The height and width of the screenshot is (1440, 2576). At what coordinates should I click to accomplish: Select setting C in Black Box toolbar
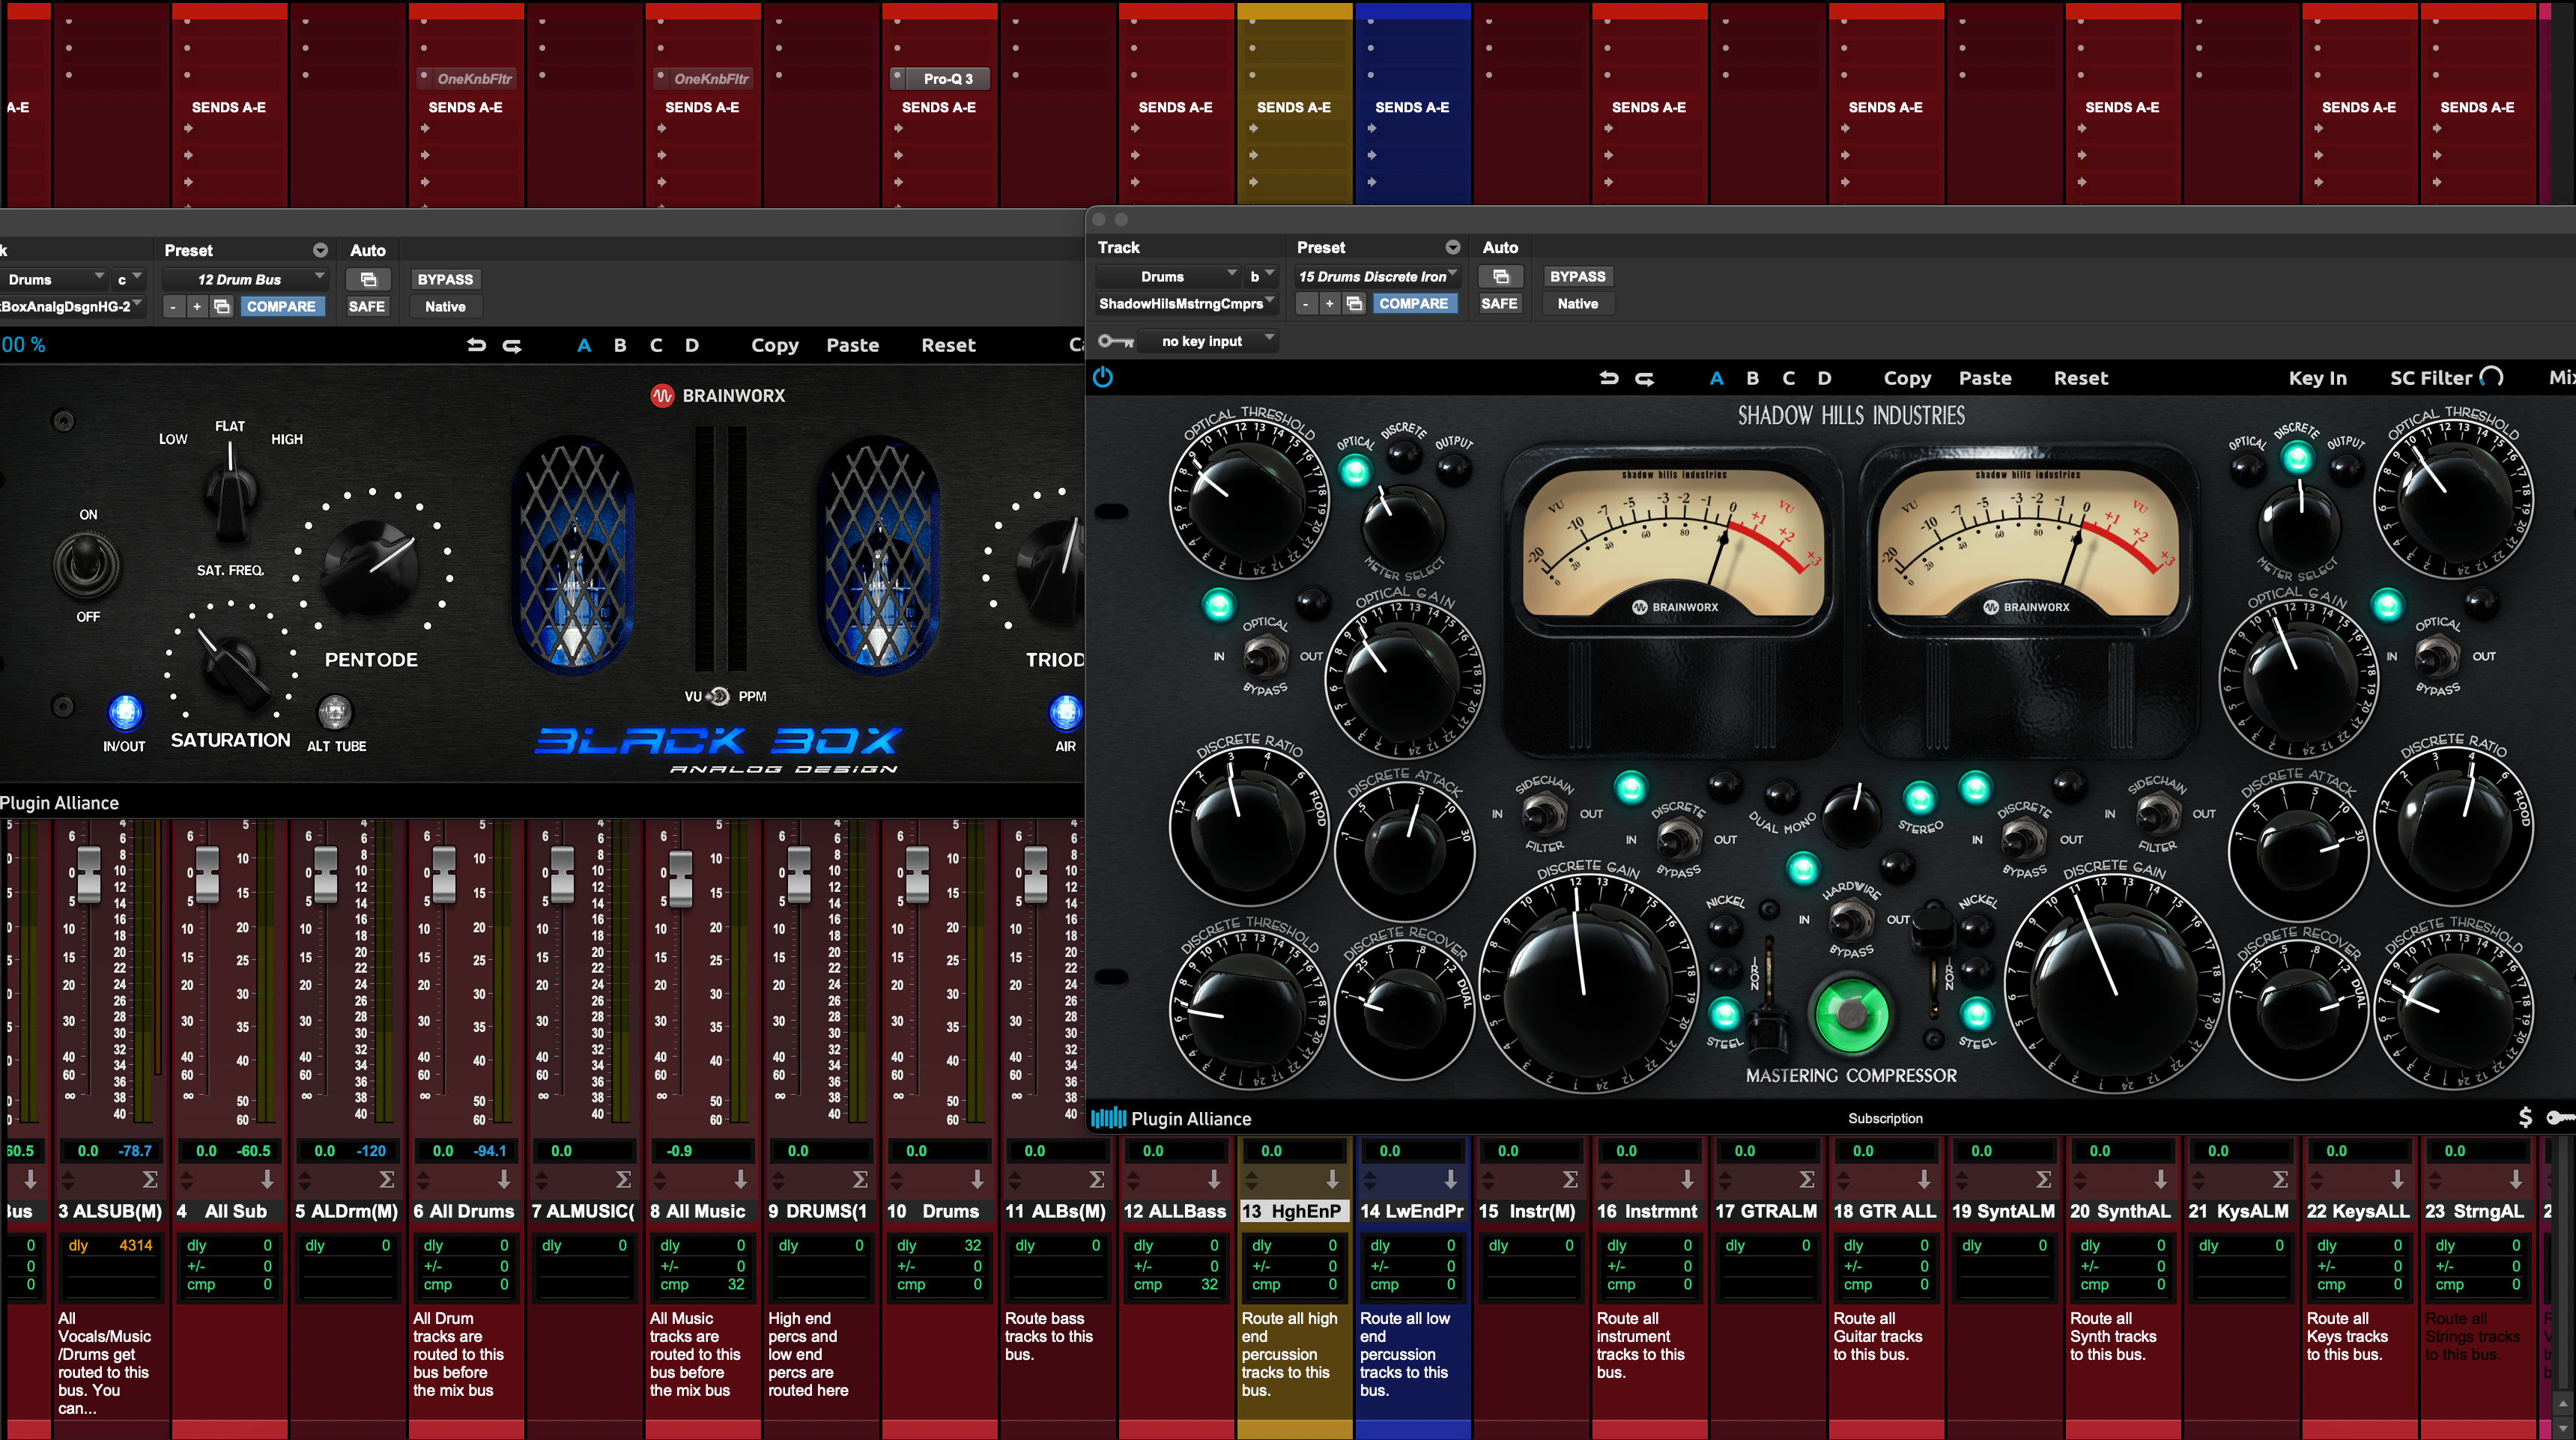coord(656,345)
